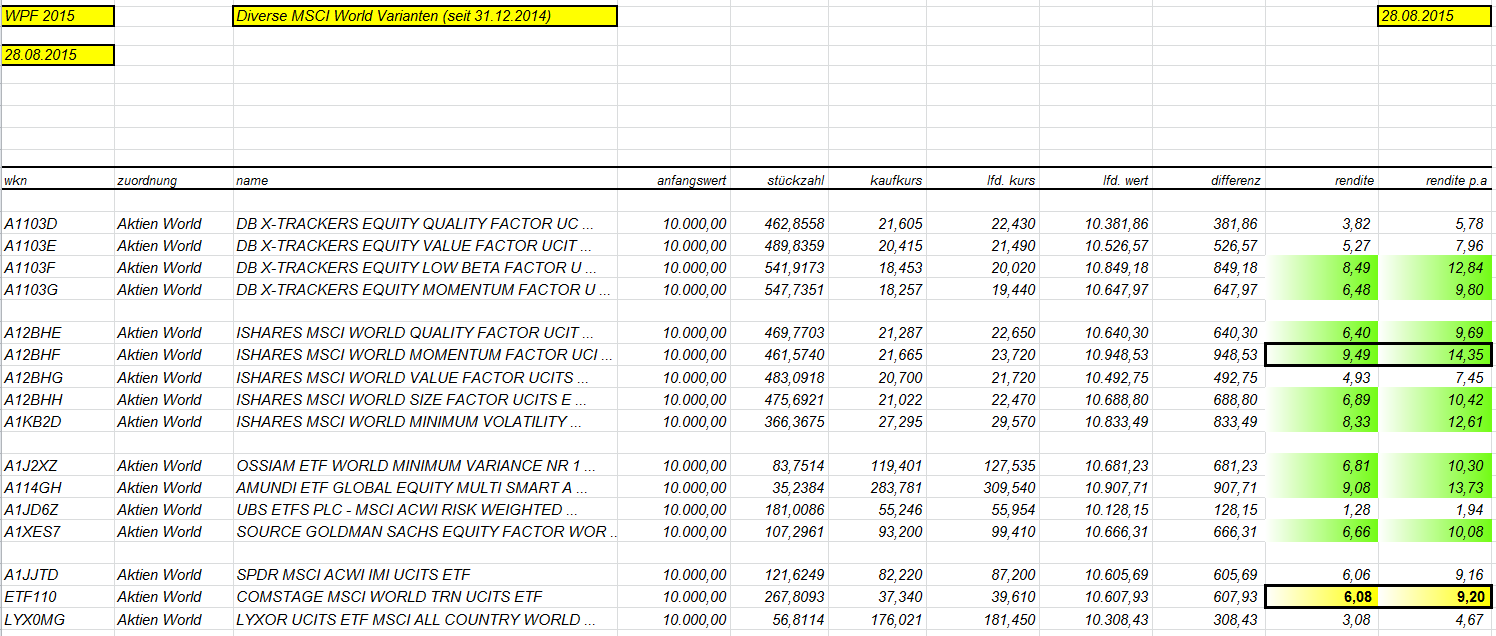
Task: Select the yellow bold rendite value 6,08
Action: pos(1321,596)
